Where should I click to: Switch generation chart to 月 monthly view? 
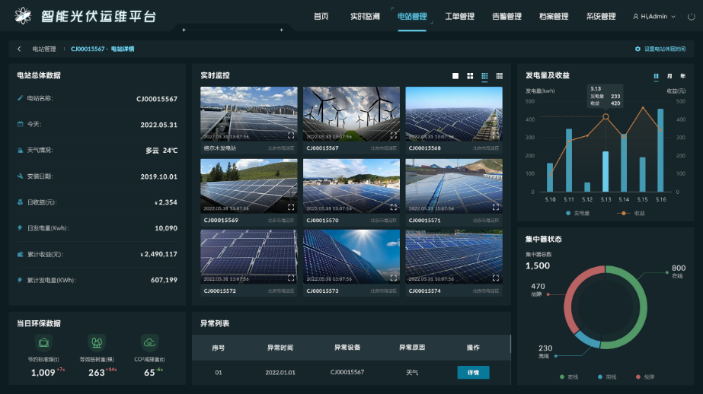point(669,76)
